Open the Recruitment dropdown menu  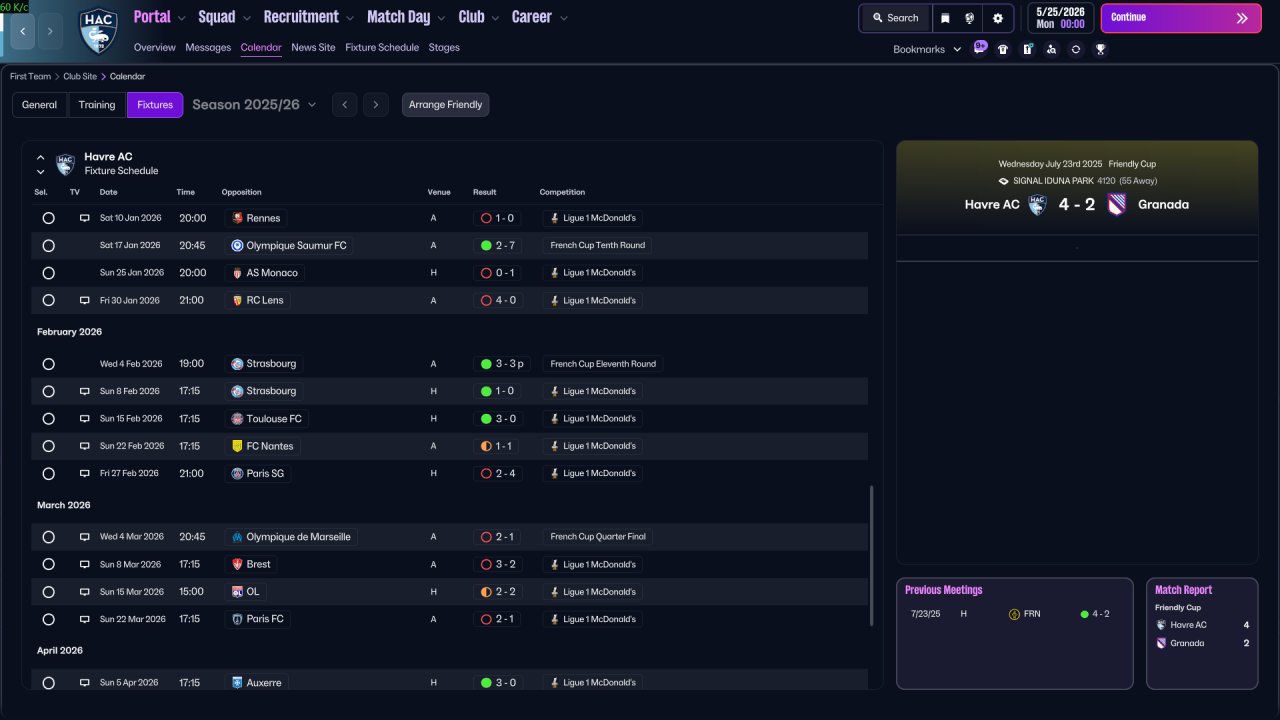pos(309,17)
